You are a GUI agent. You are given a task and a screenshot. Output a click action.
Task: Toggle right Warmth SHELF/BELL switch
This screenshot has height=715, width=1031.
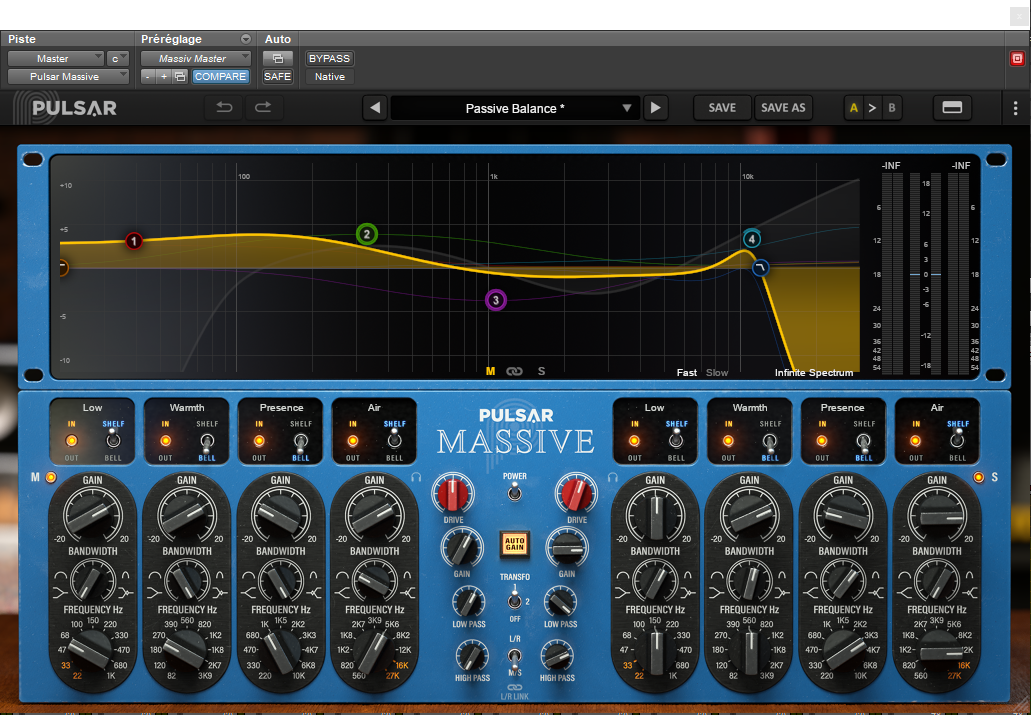point(770,441)
